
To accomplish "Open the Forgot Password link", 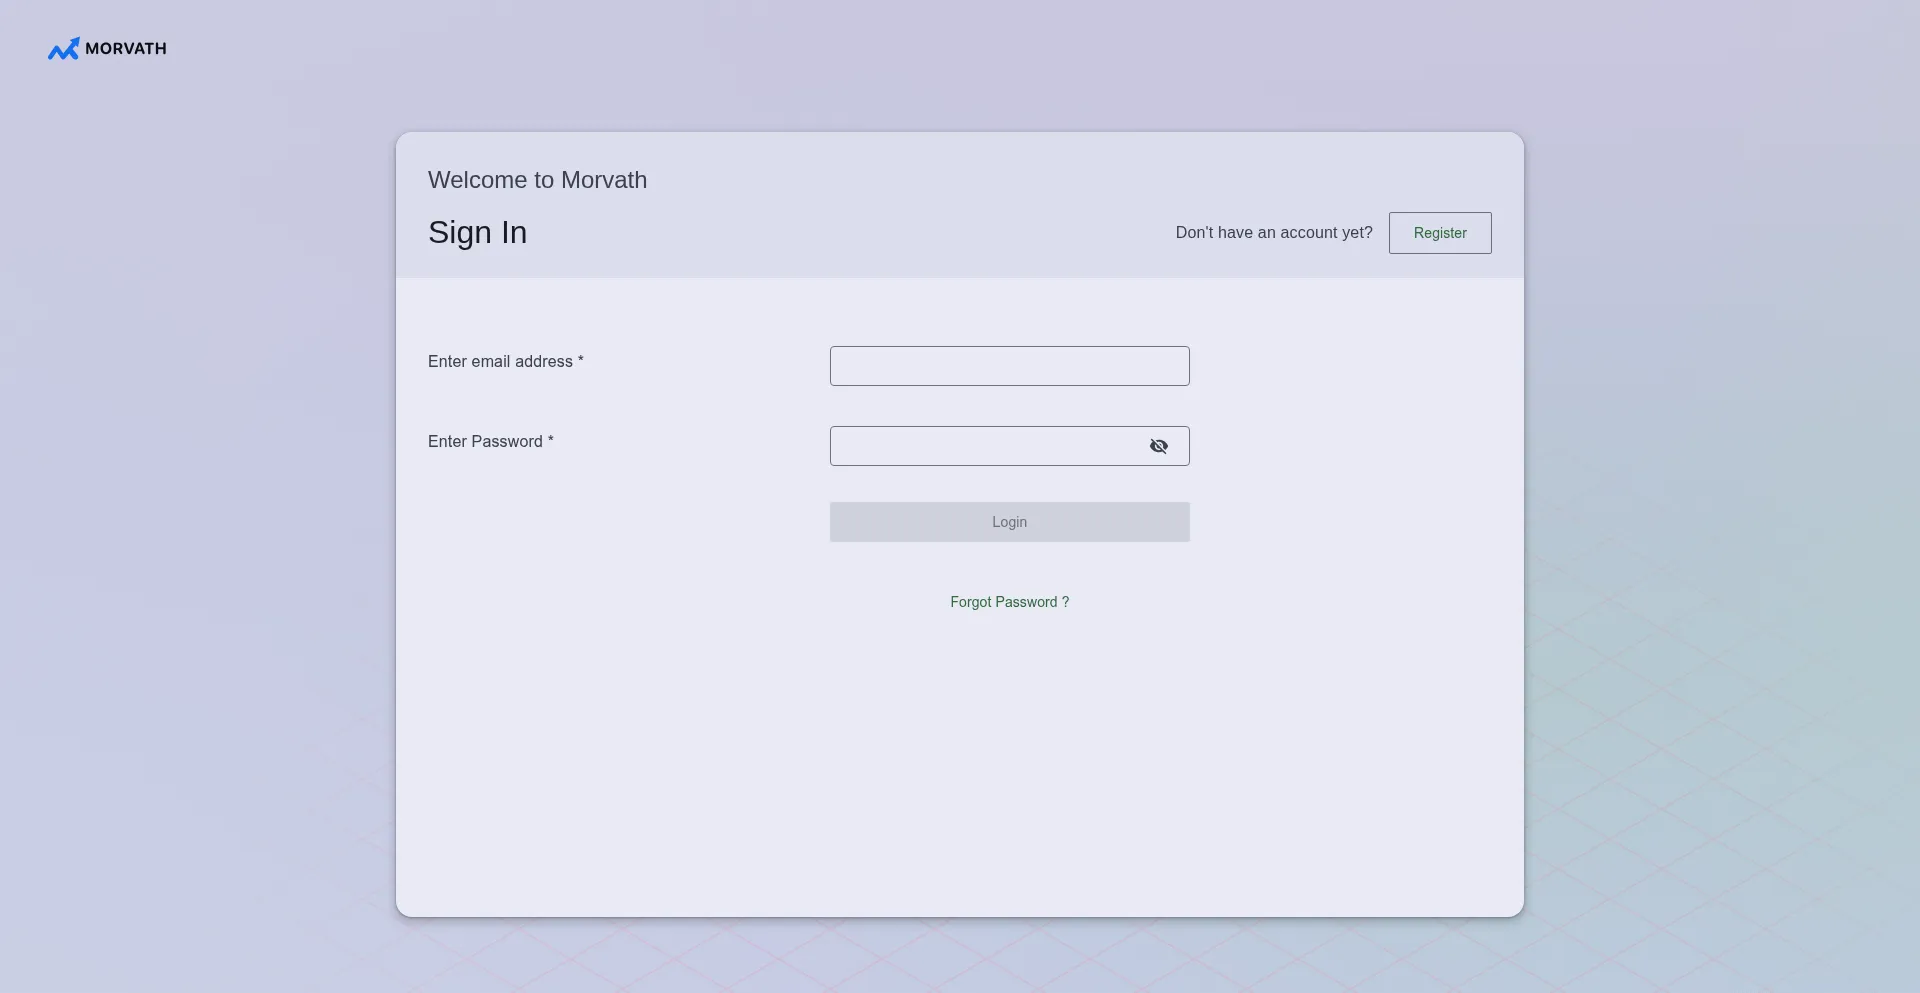I will tap(1010, 602).
